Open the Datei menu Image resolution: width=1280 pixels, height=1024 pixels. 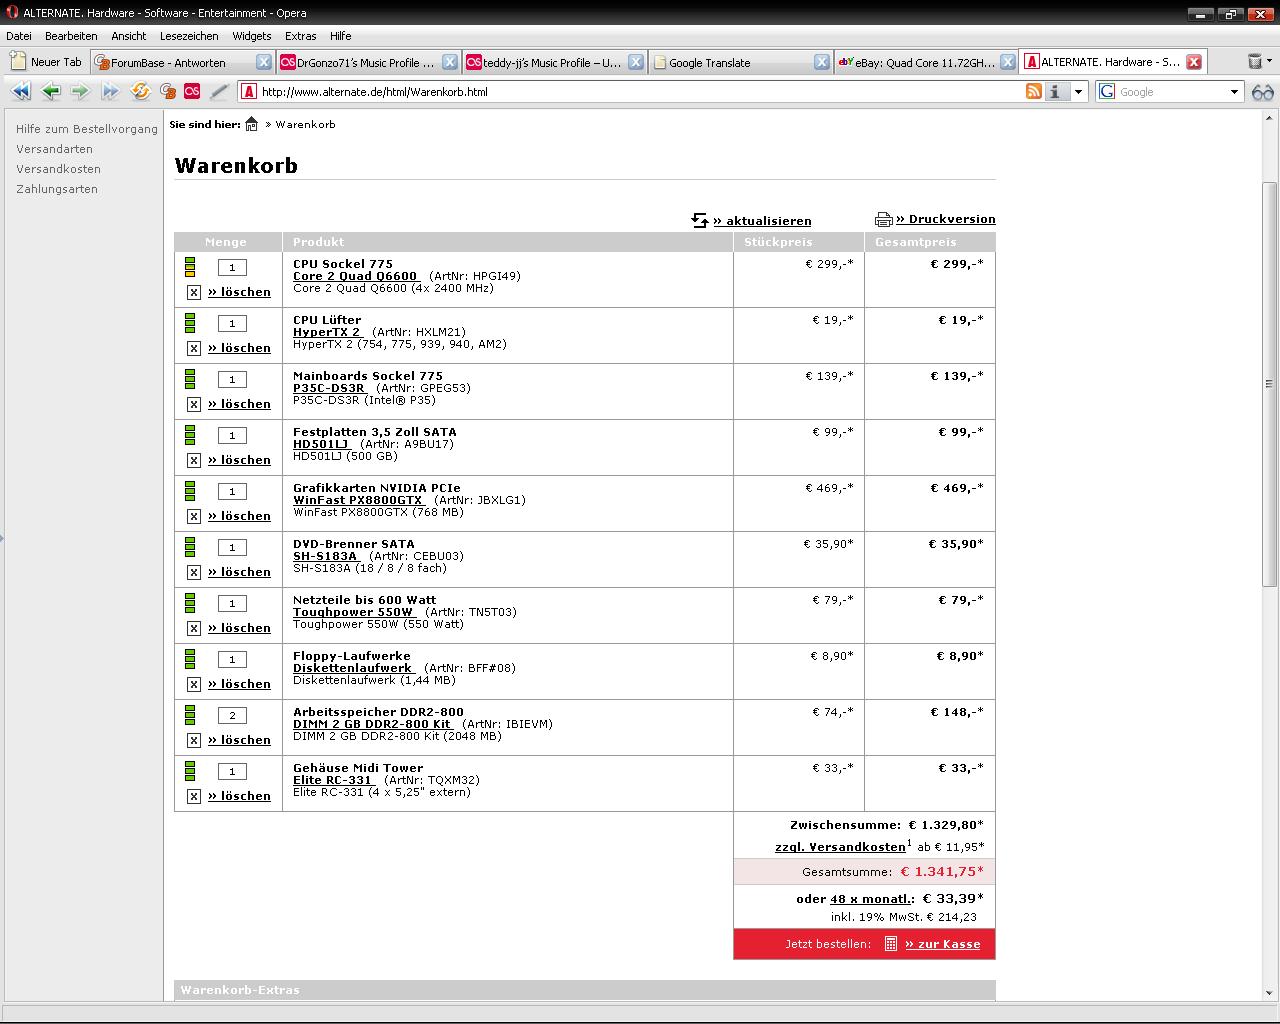pos(19,36)
